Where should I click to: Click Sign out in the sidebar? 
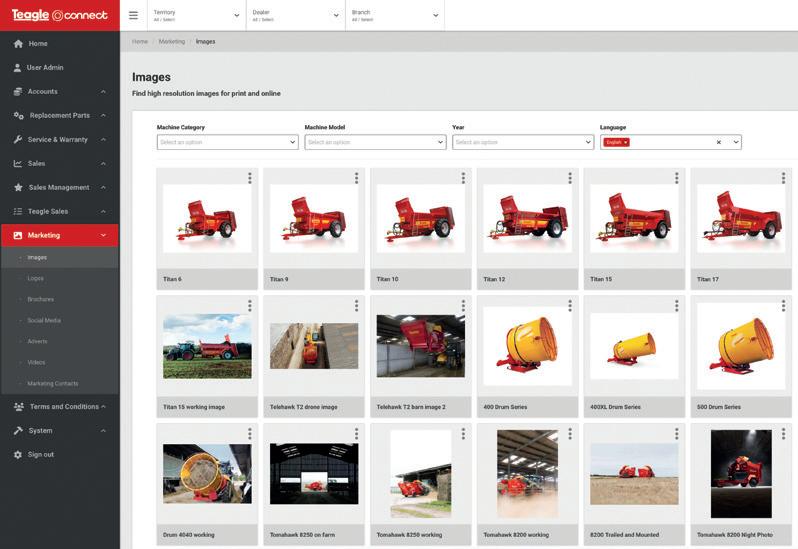click(41, 454)
